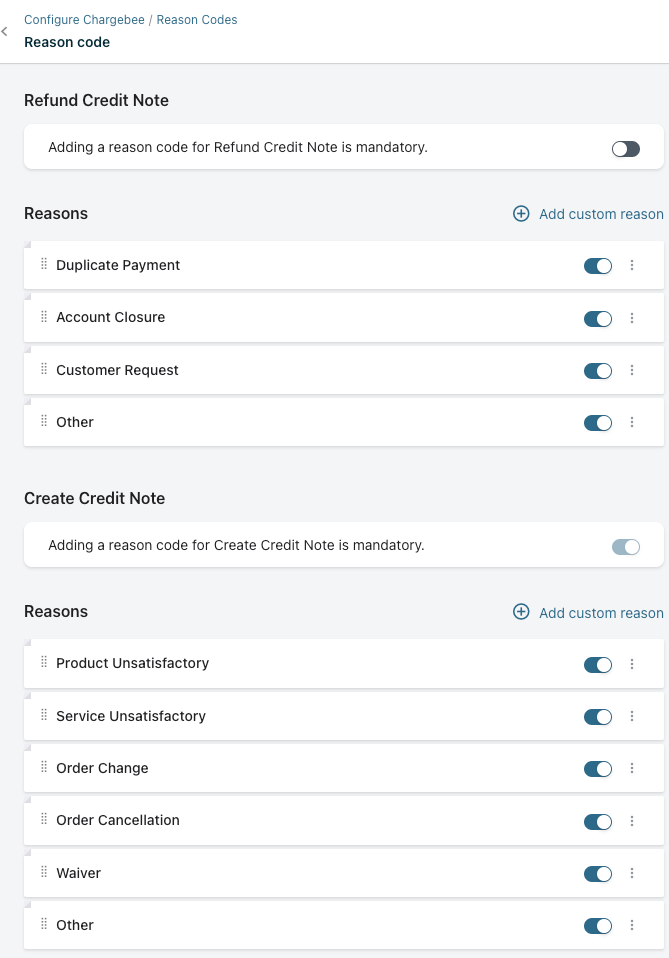Toggle mandatory reason code for Create Credit Note

pos(625,547)
